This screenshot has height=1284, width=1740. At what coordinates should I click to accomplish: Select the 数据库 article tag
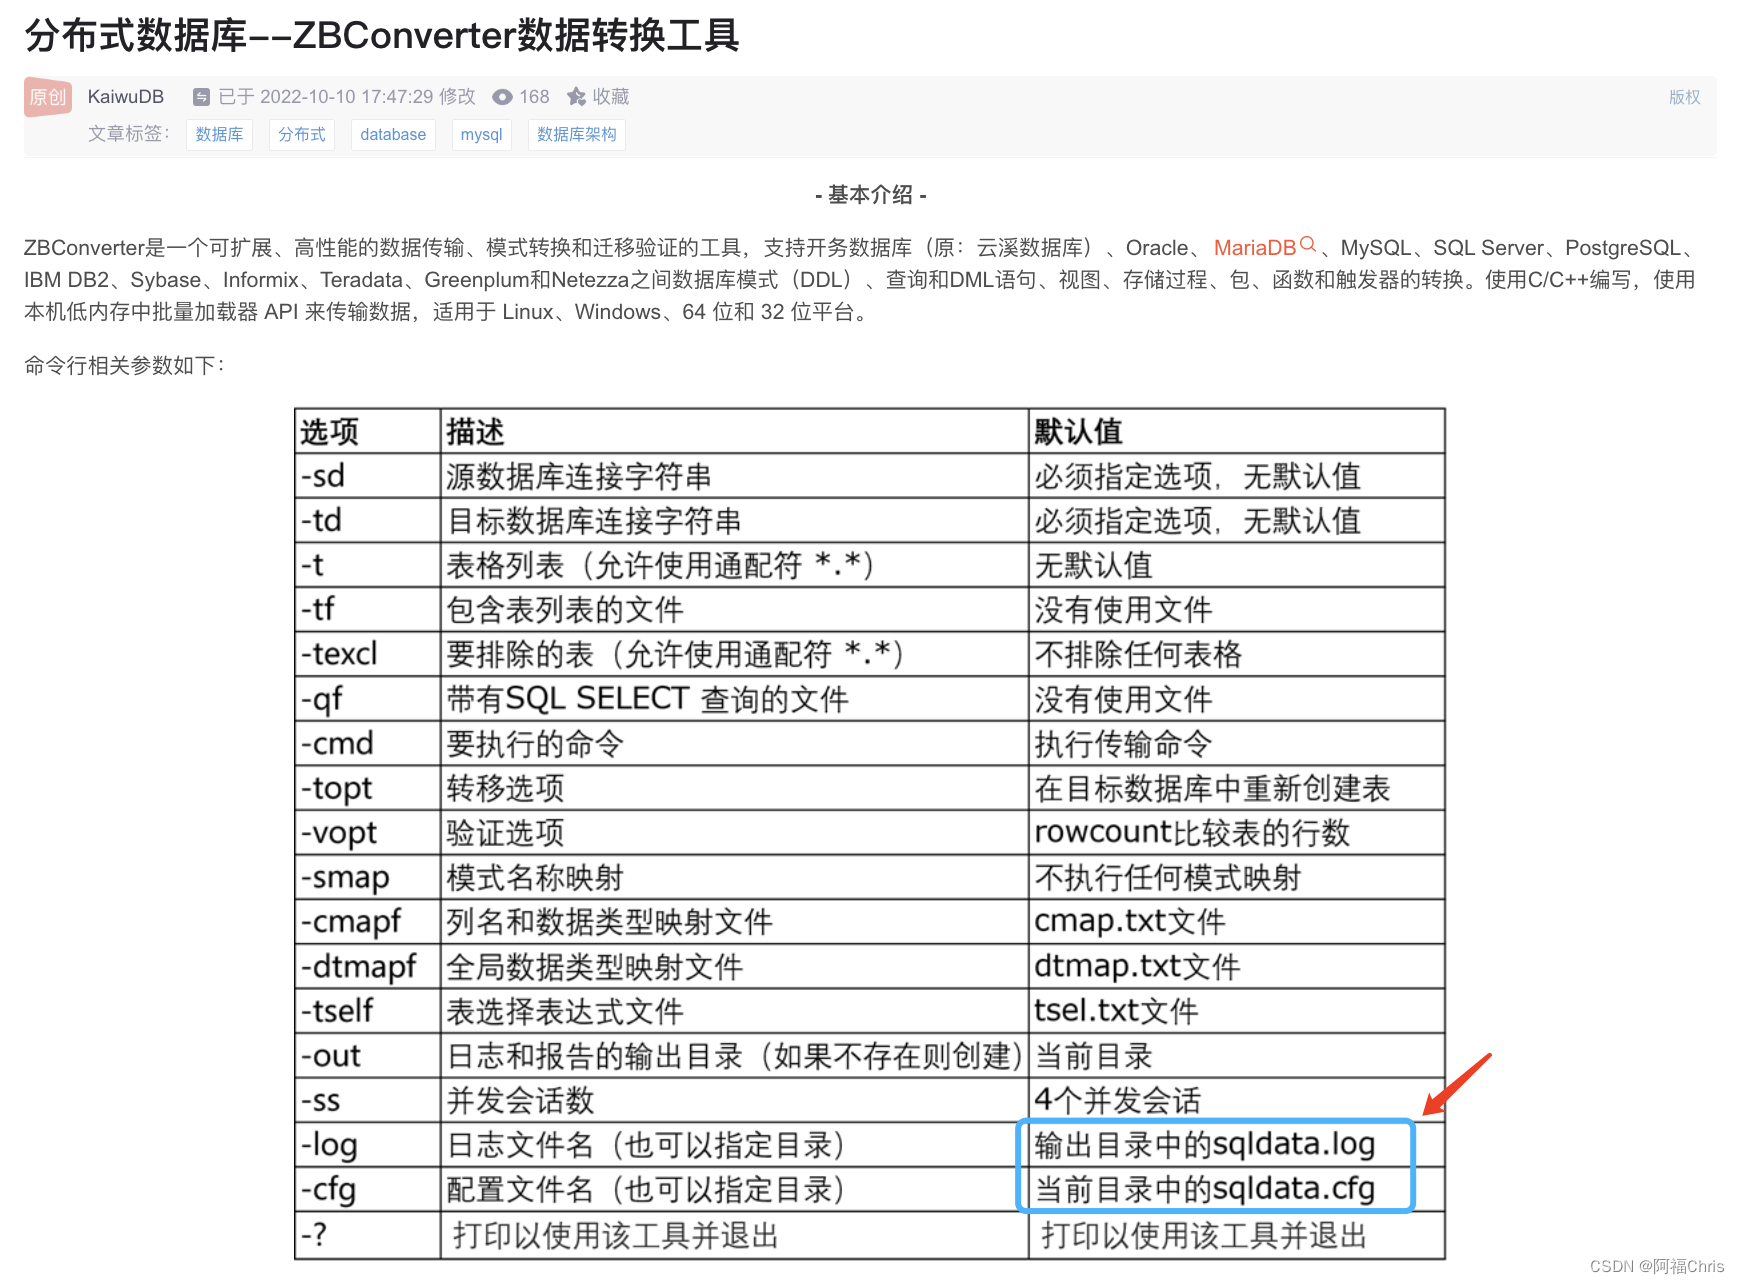point(219,134)
